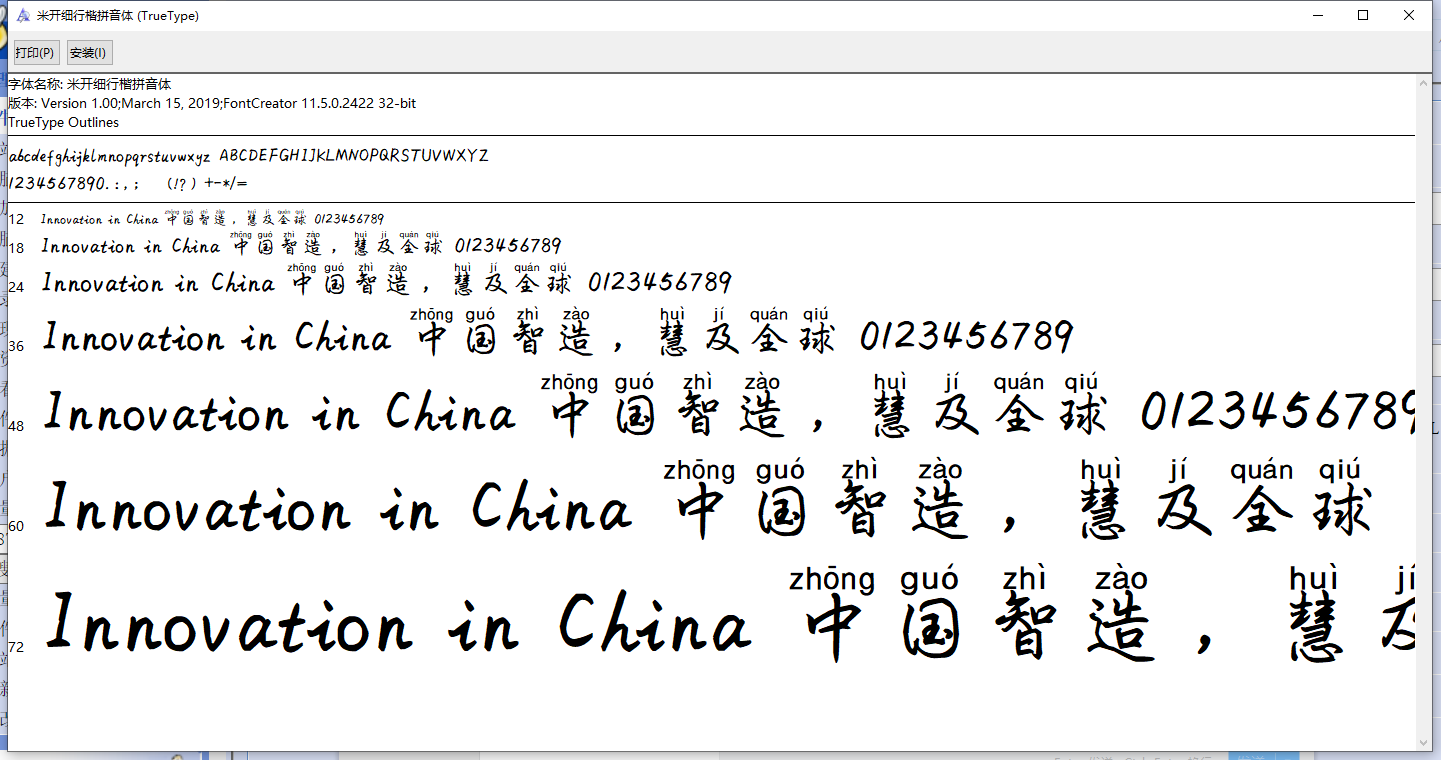Click the size label 36

pos(16,348)
